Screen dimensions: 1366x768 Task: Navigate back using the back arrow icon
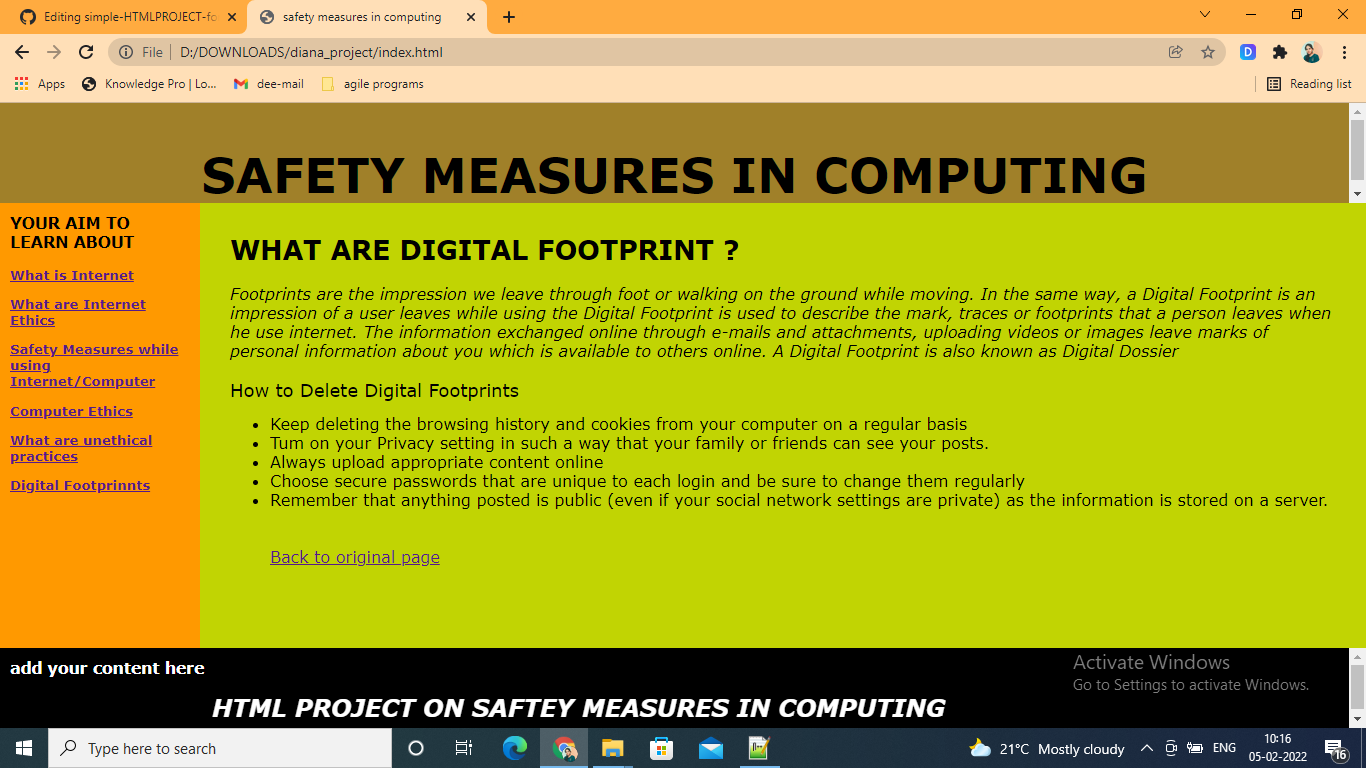coord(21,52)
